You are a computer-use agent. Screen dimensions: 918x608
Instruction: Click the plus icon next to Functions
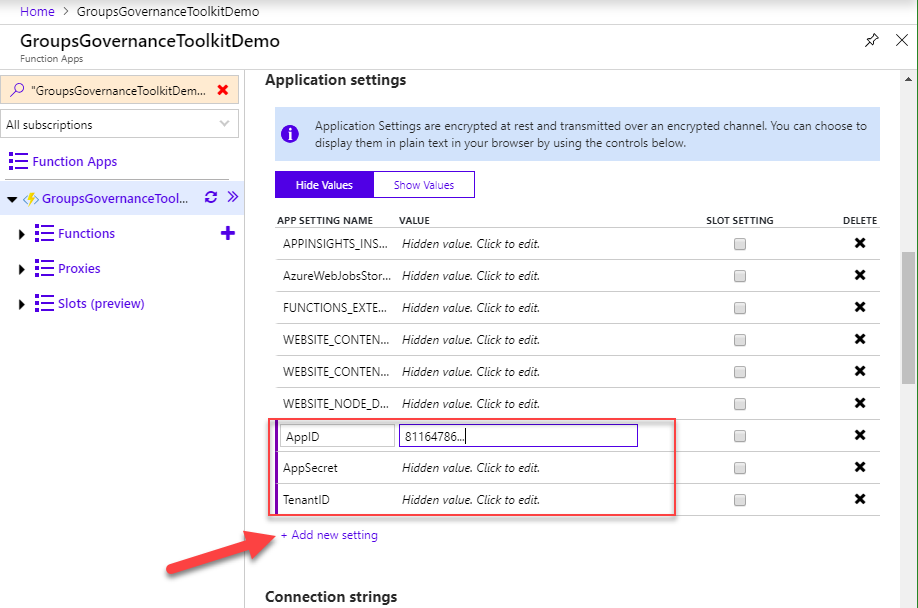[x=227, y=233]
